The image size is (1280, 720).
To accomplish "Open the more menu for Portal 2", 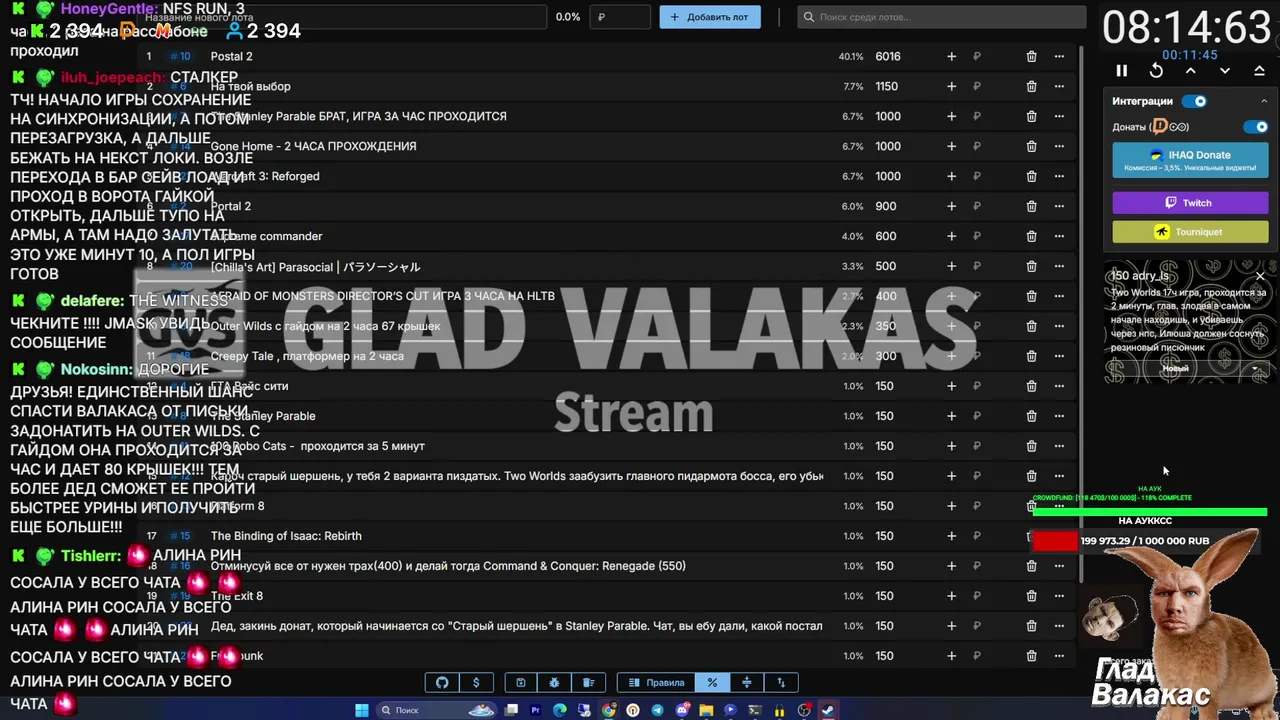I will click(x=1059, y=206).
